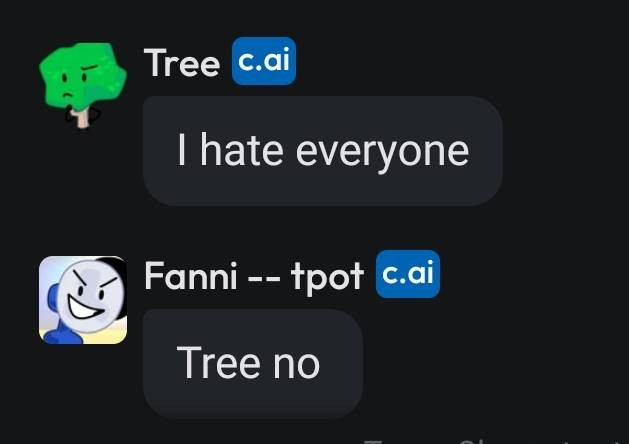Click the letter "I" starting Tree's message
629x444 pixels.
coord(181,149)
